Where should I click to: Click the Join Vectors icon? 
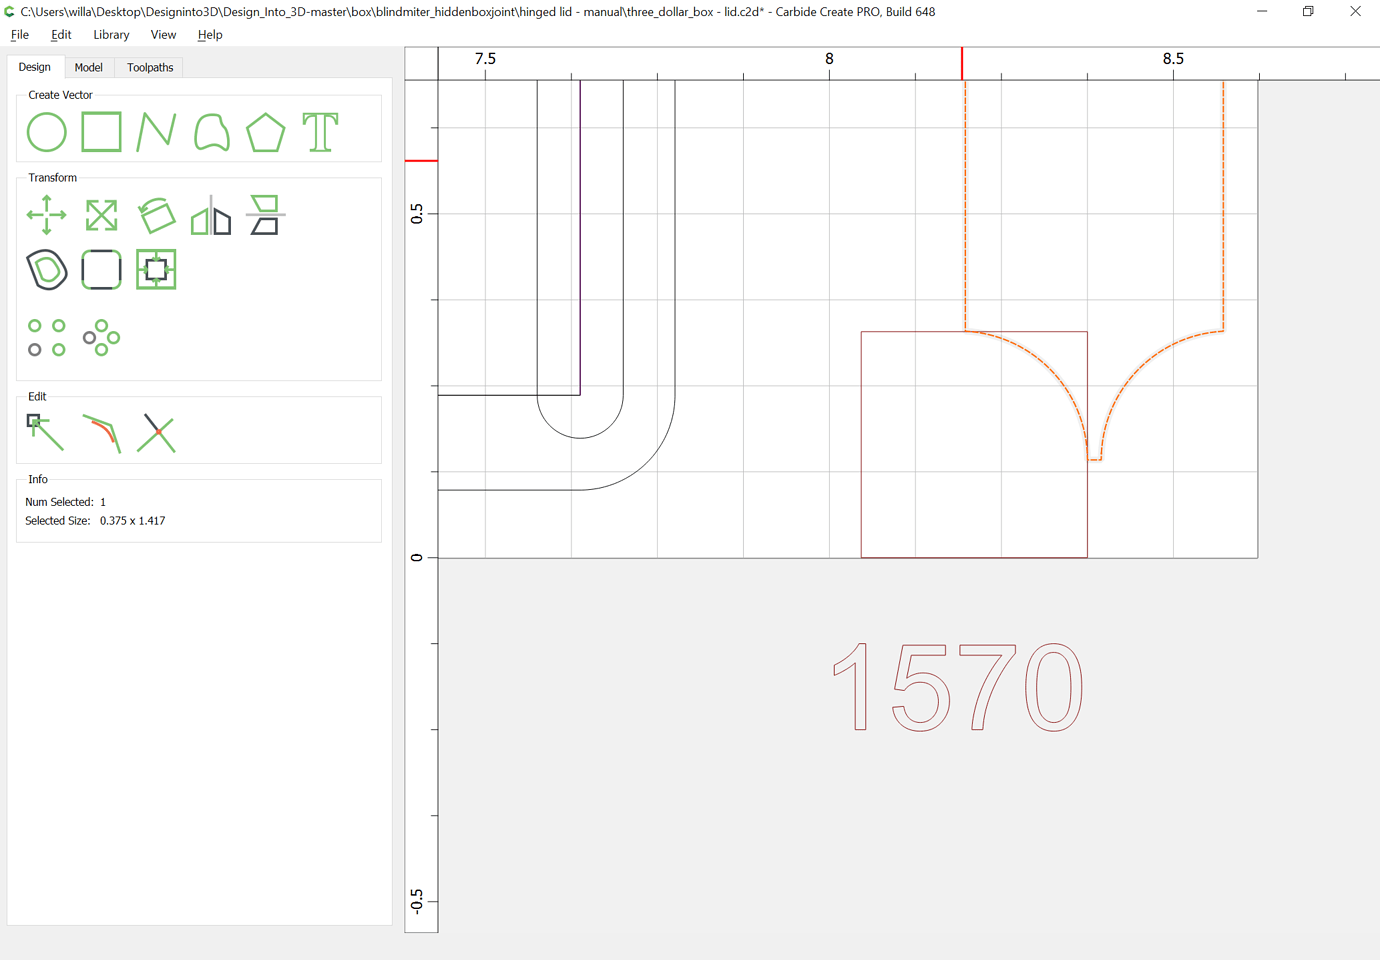101,433
